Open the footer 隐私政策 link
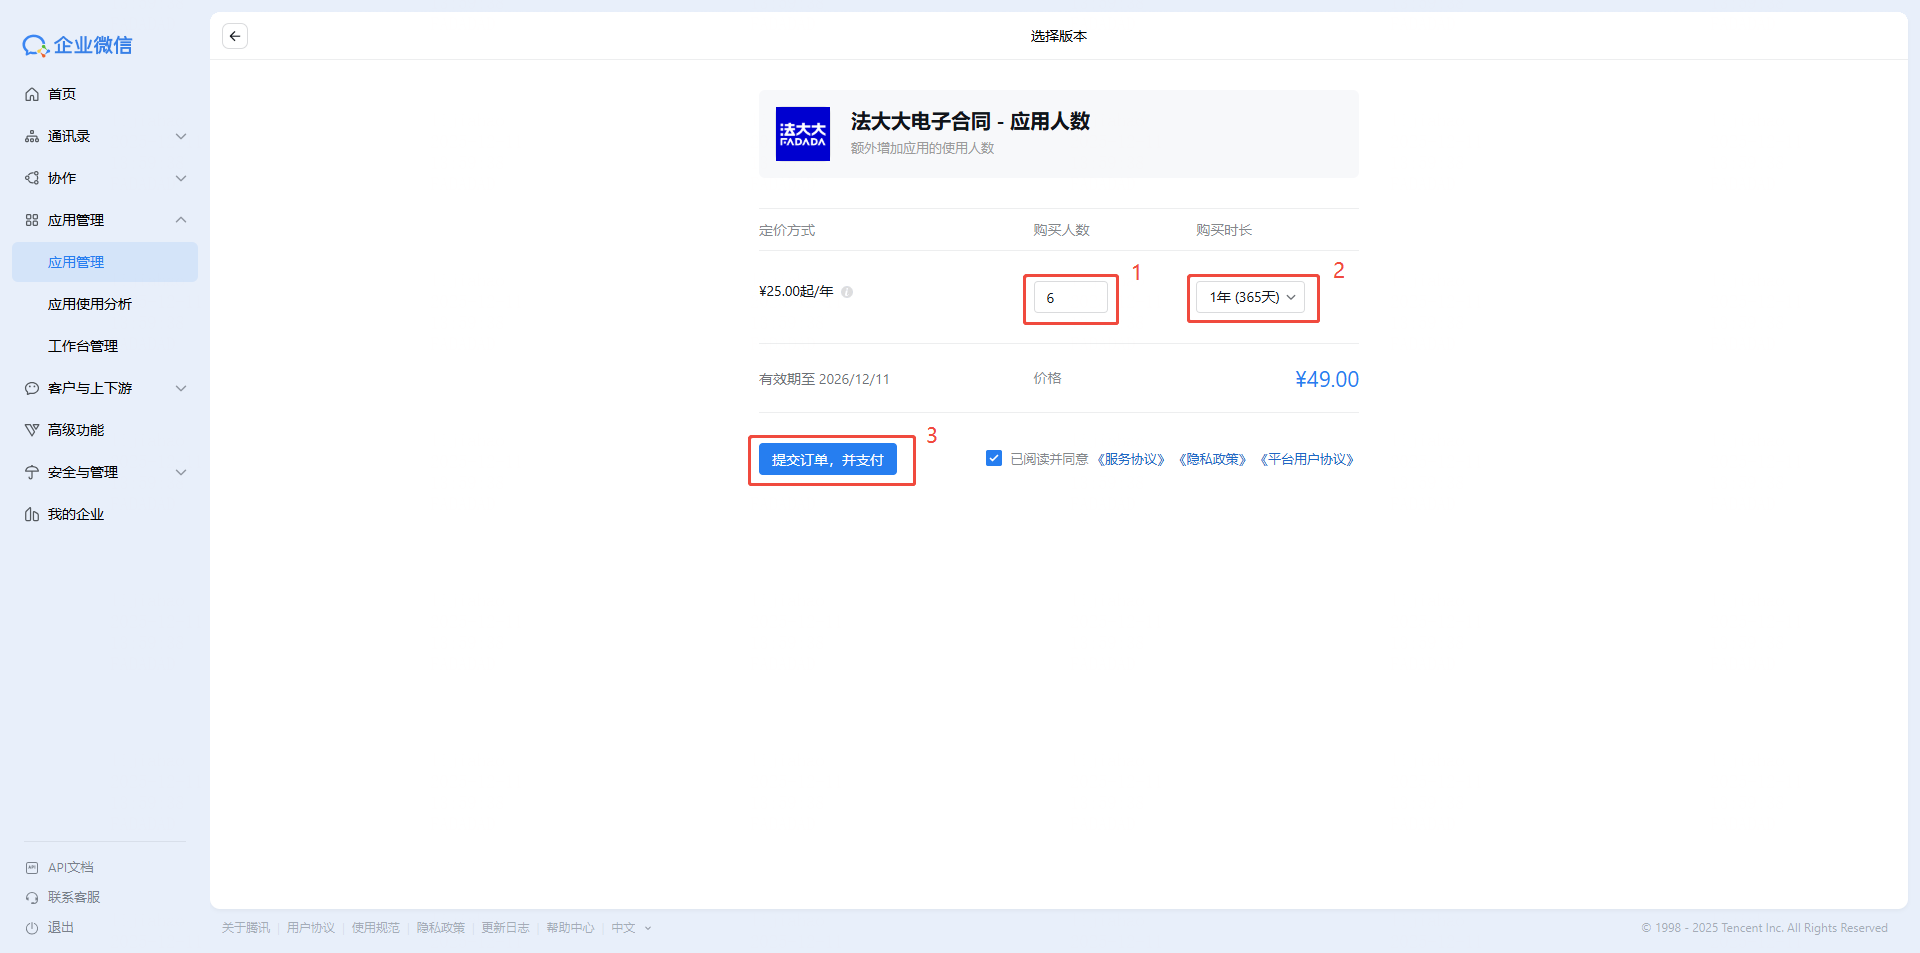The image size is (1920, 953). 441,928
